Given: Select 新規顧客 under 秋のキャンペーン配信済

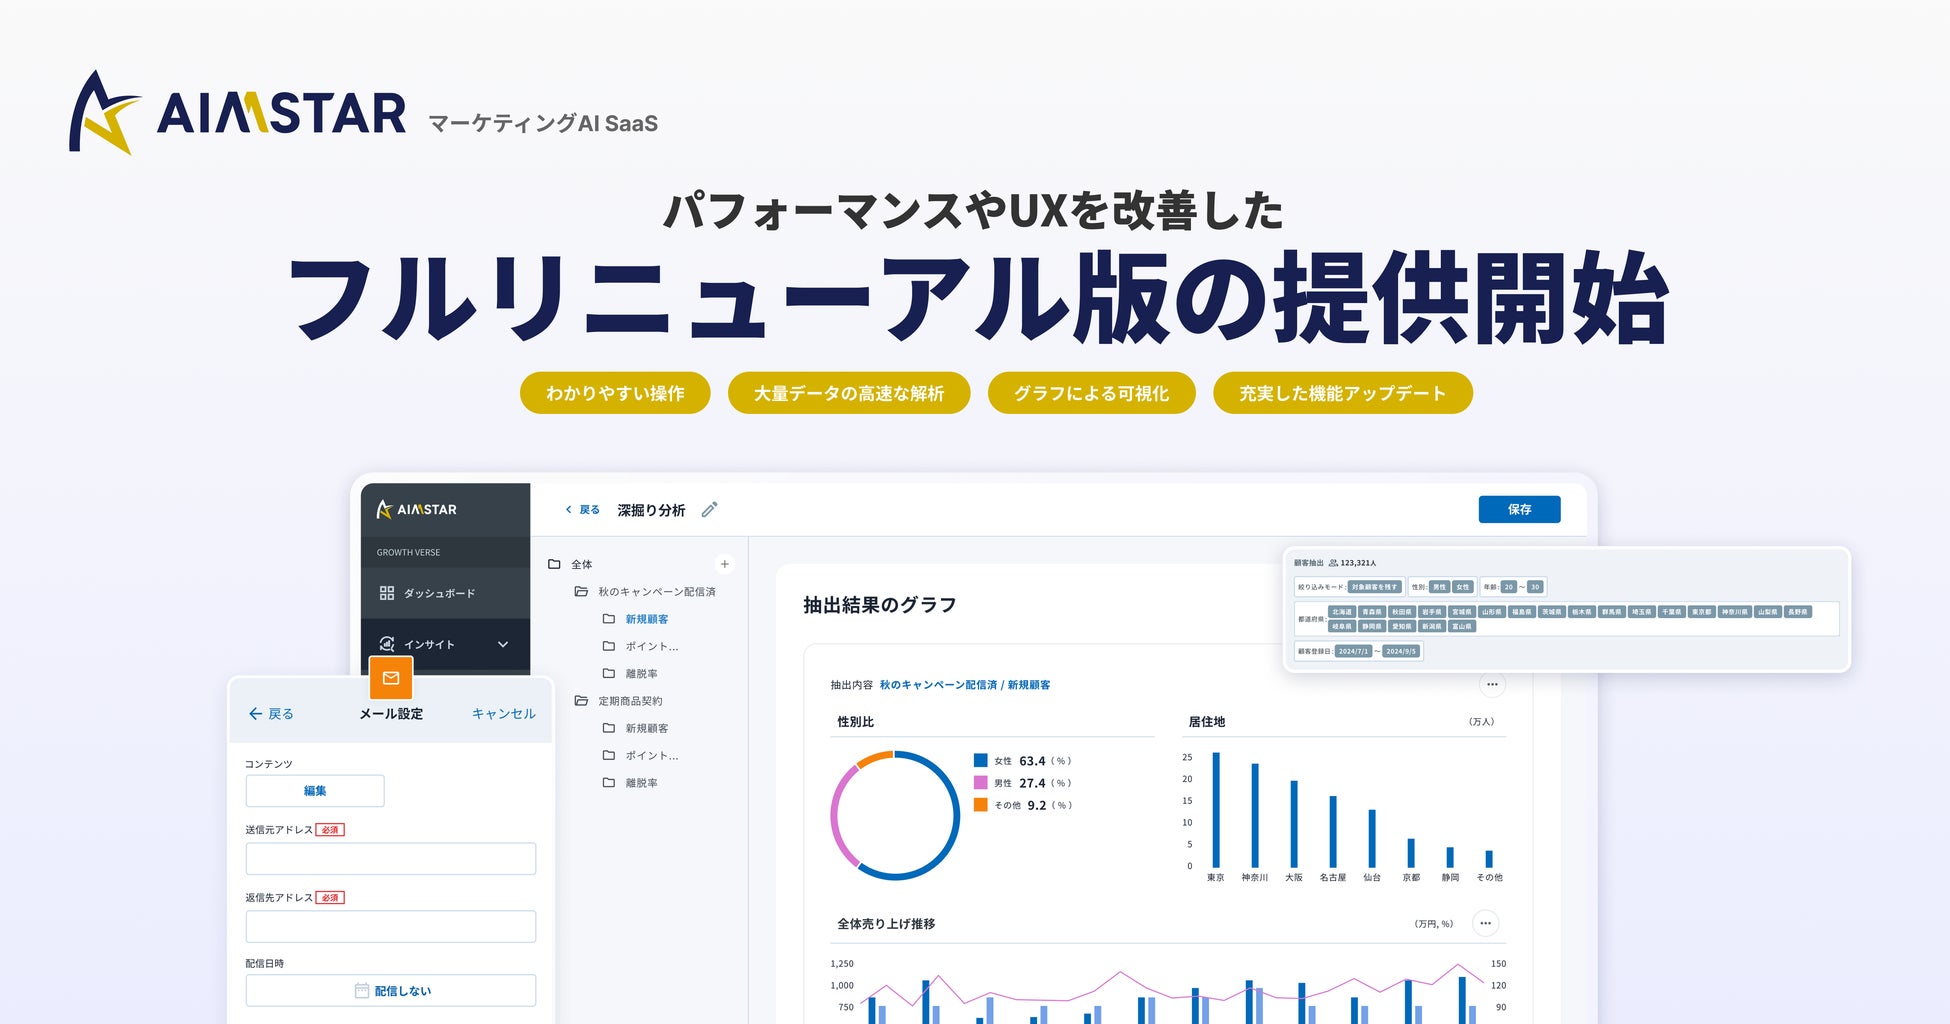Looking at the screenshot, I should [647, 619].
